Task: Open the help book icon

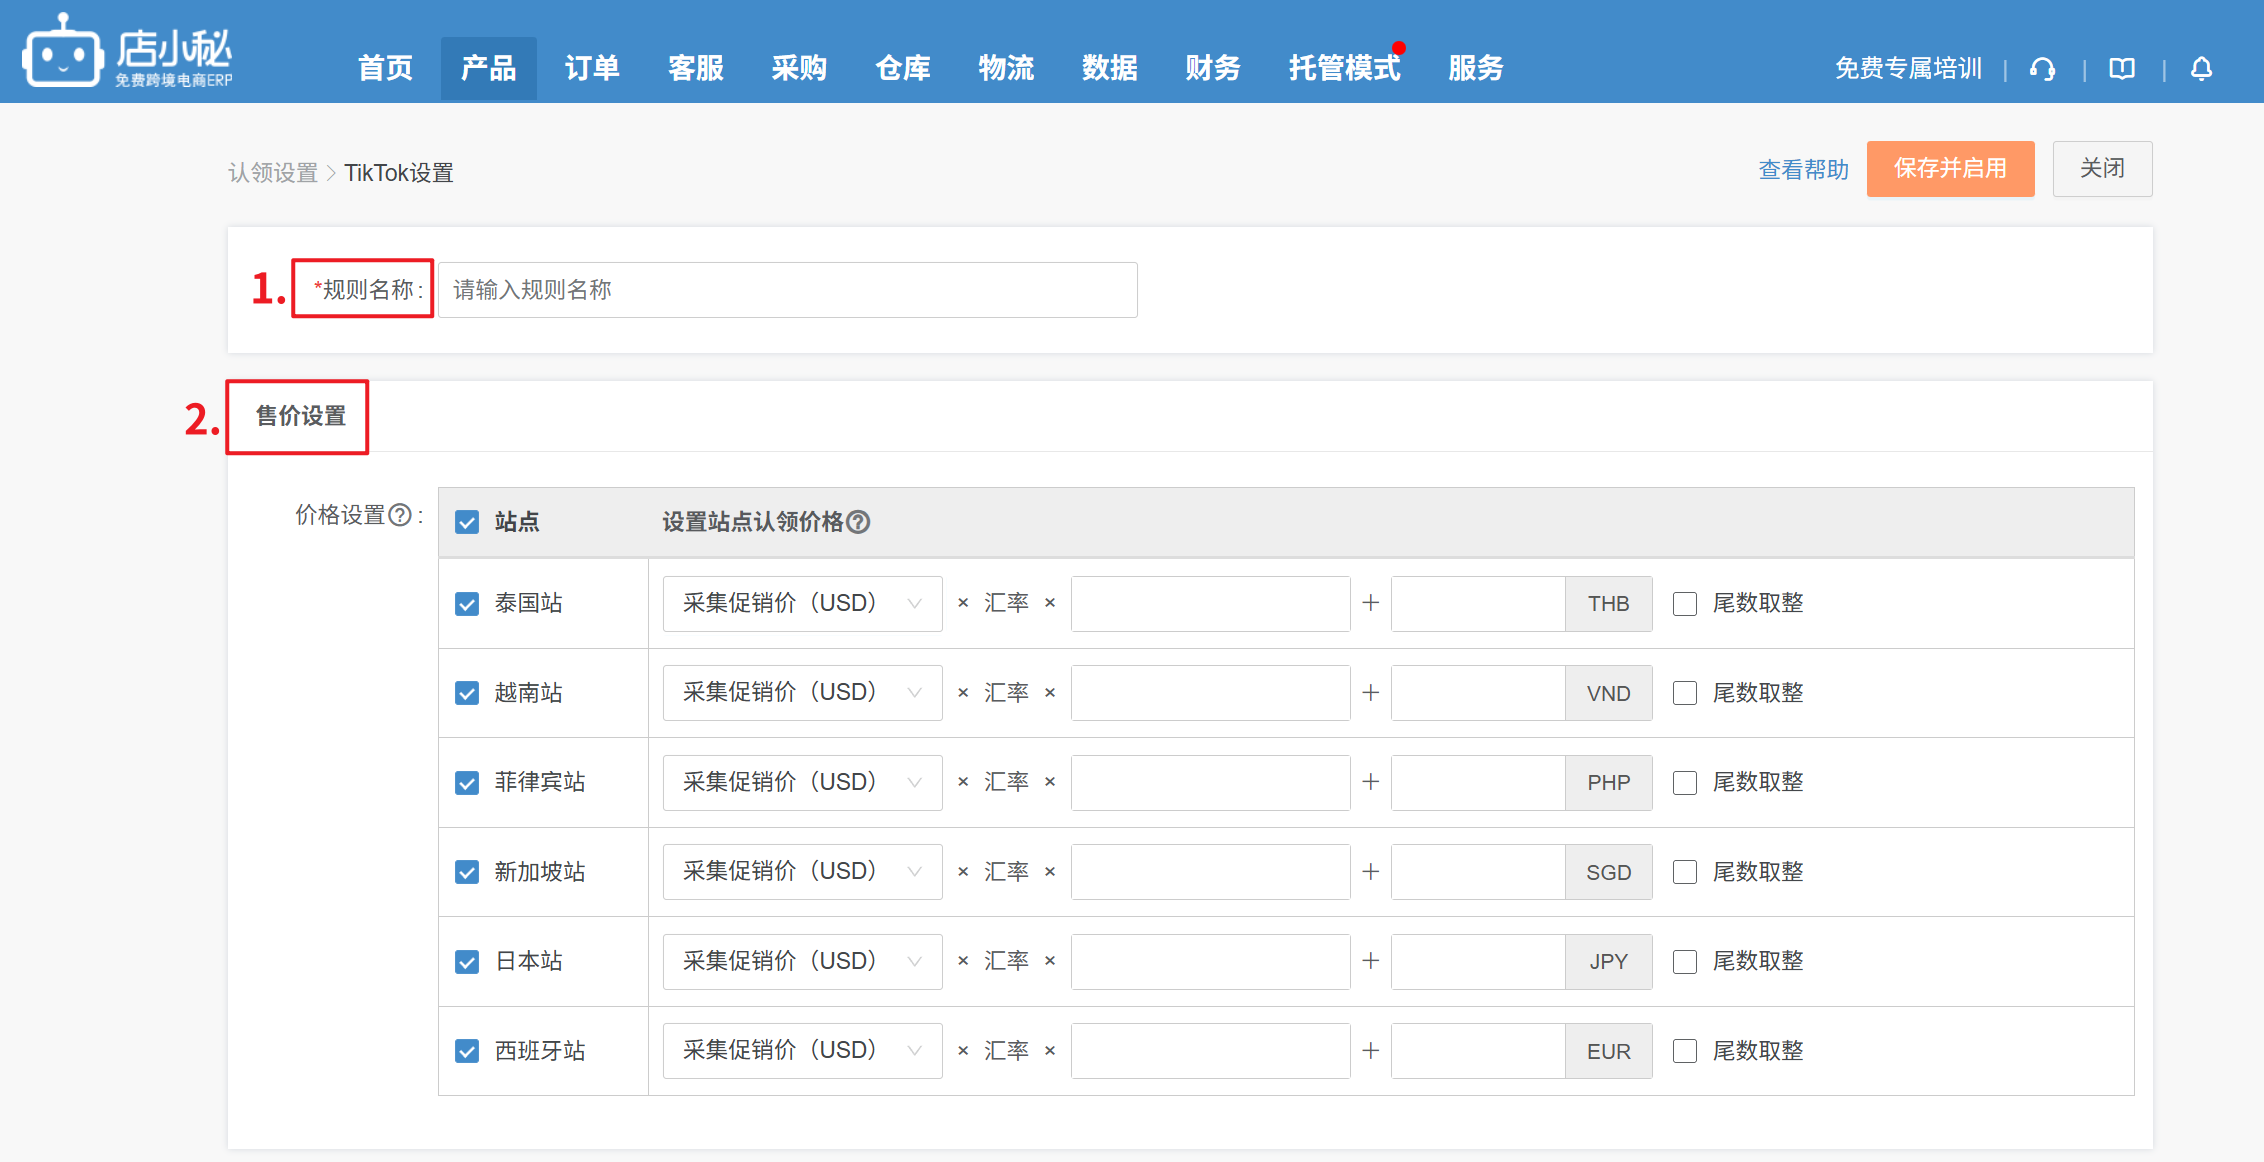Action: pyautogui.click(x=2122, y=69)
